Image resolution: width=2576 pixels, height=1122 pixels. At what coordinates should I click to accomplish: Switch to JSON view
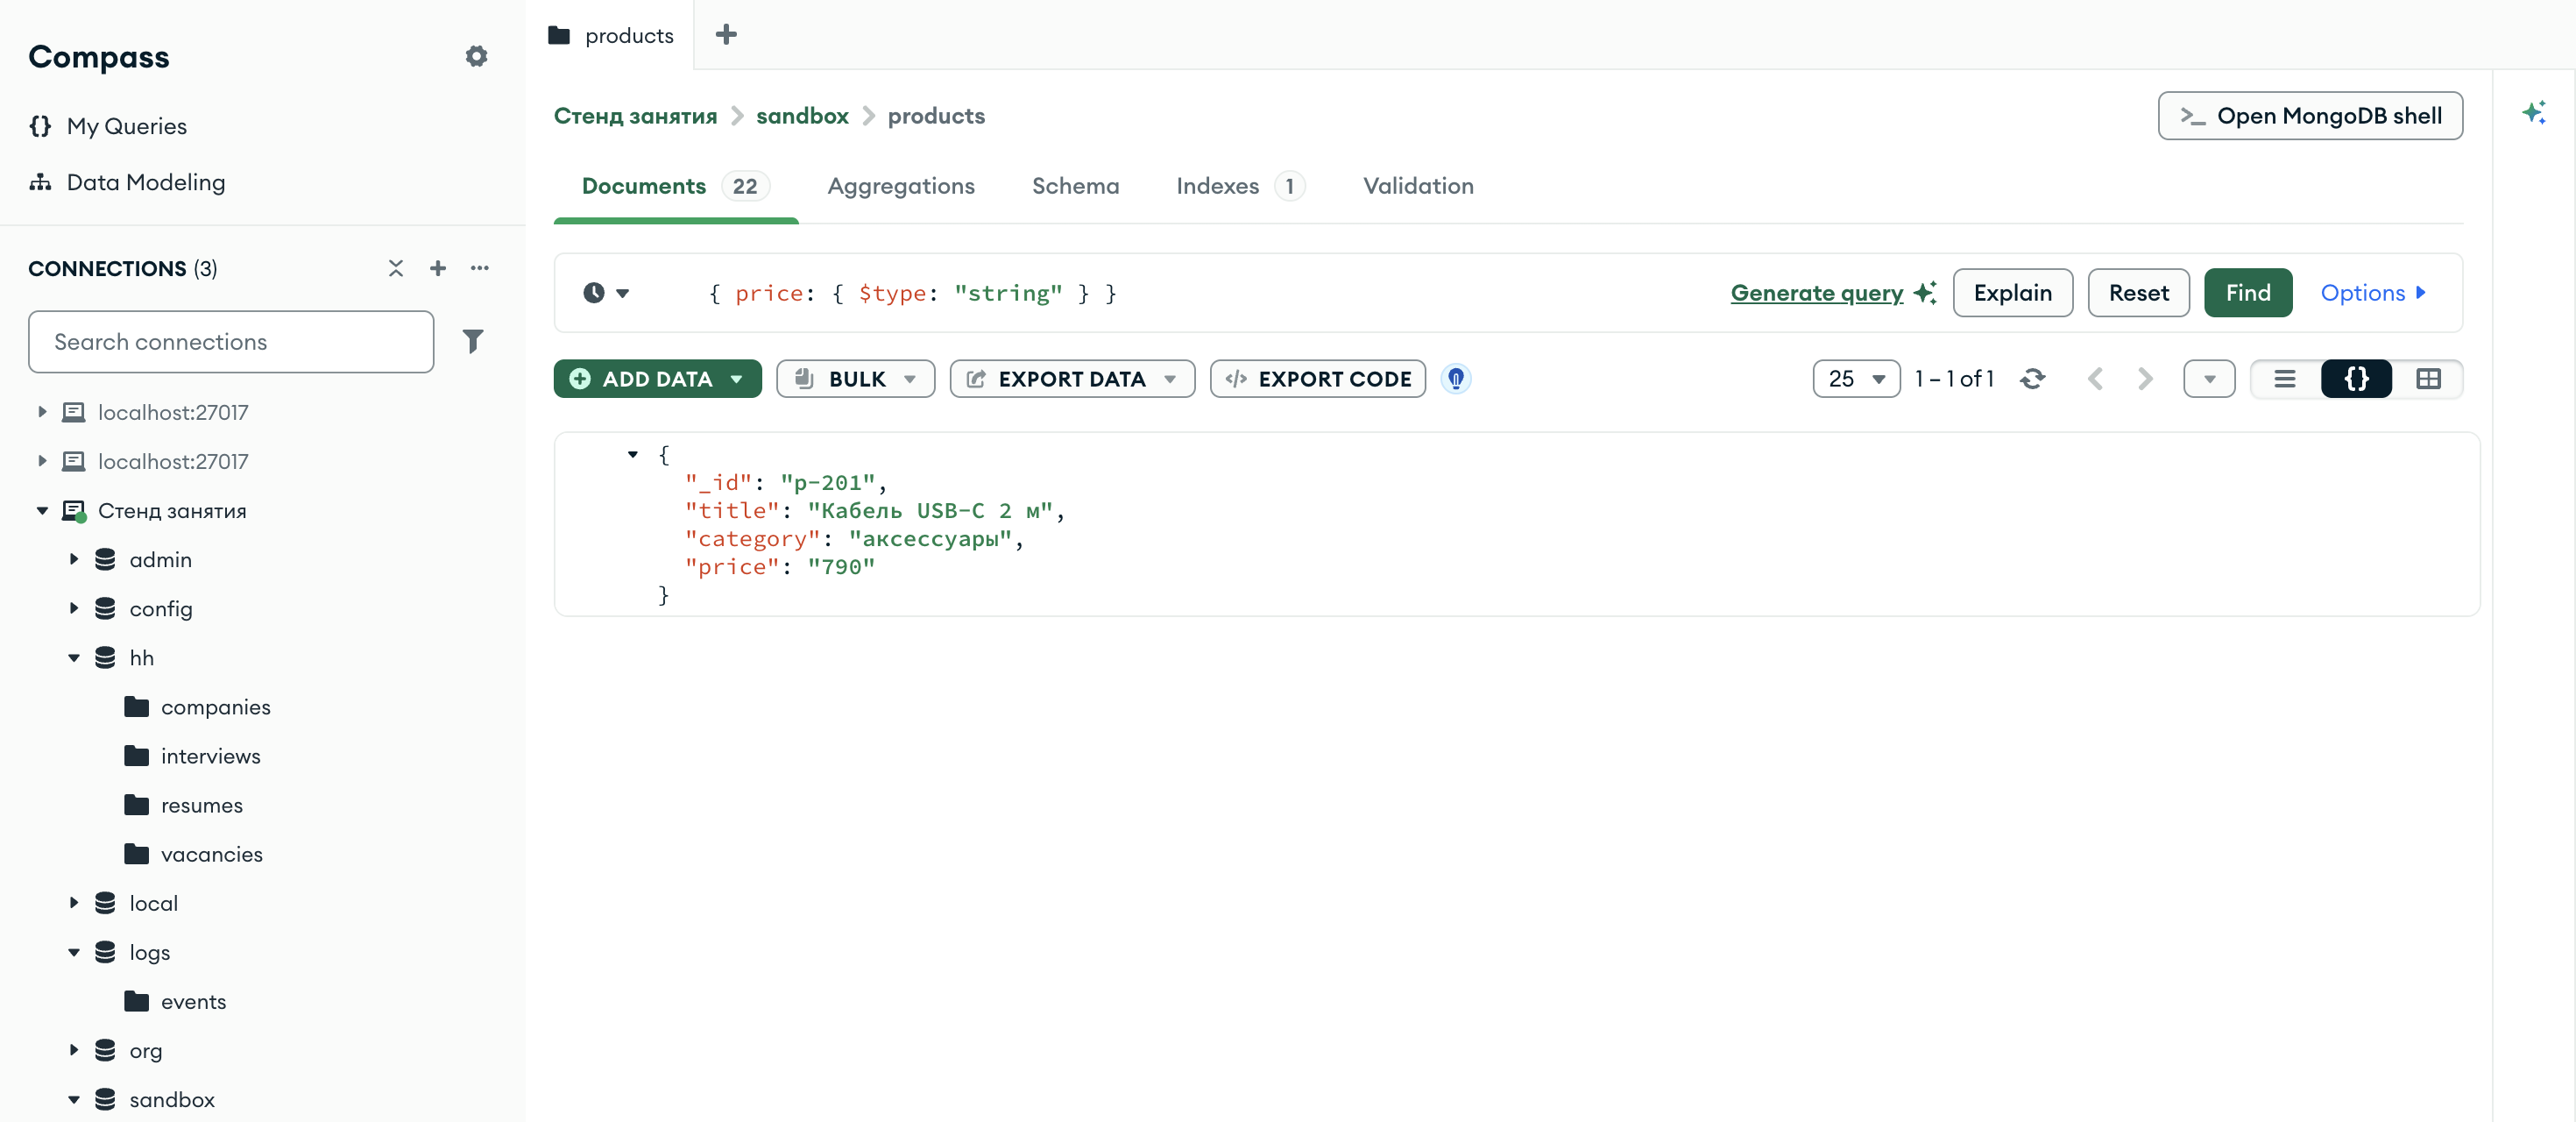click(2356, 379)
